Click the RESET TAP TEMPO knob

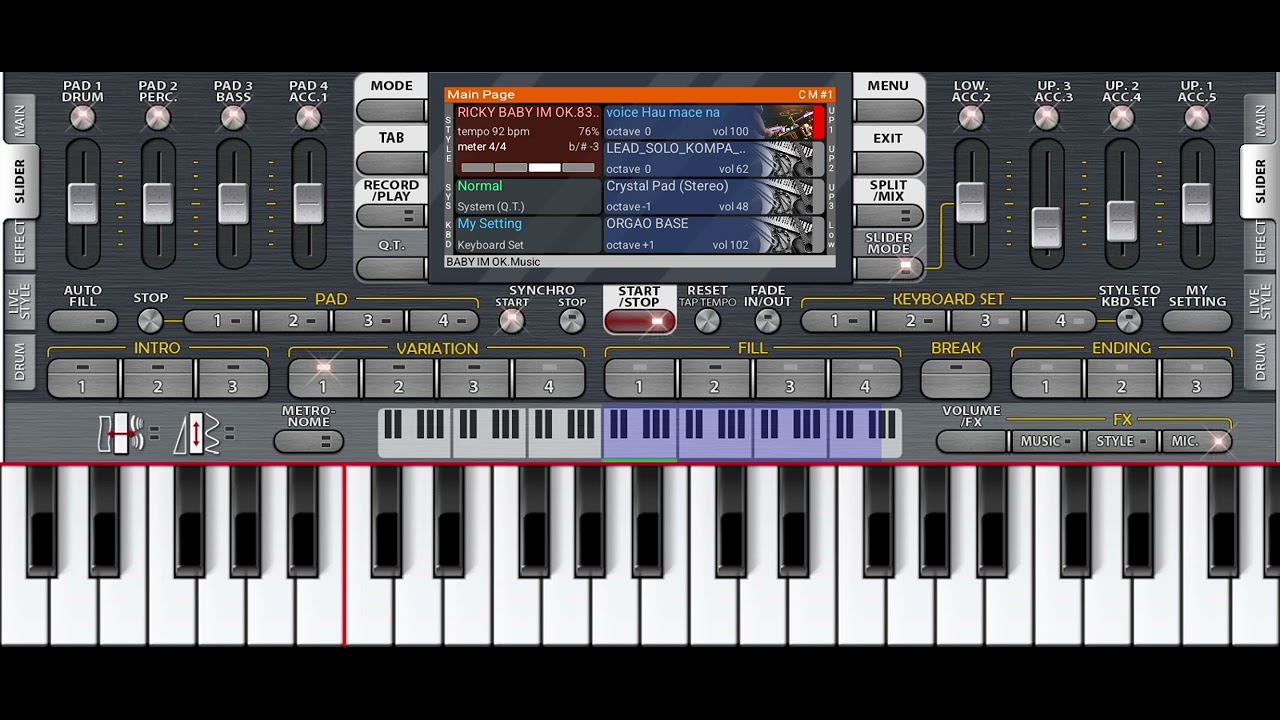point(707,321)
